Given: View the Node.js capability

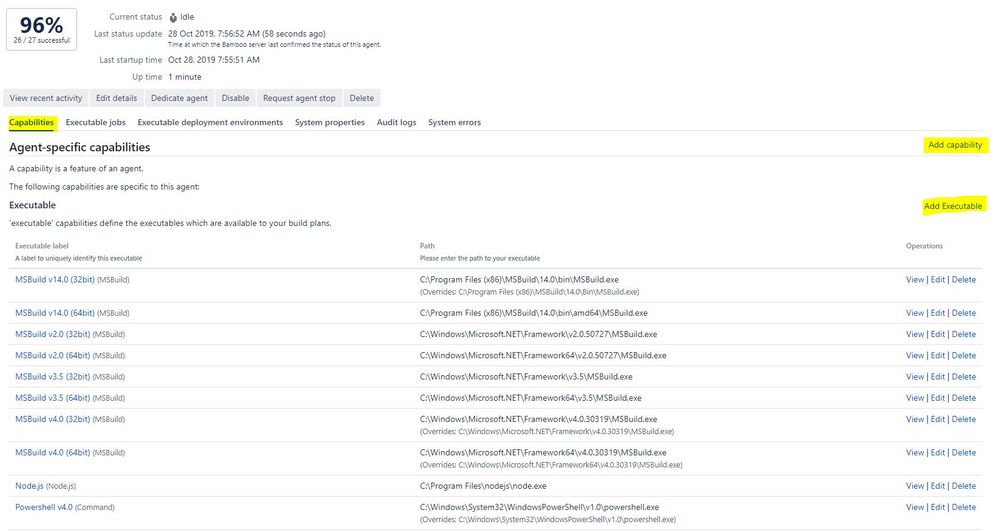Looking at the screenshot, I should (x=915, y=486).
